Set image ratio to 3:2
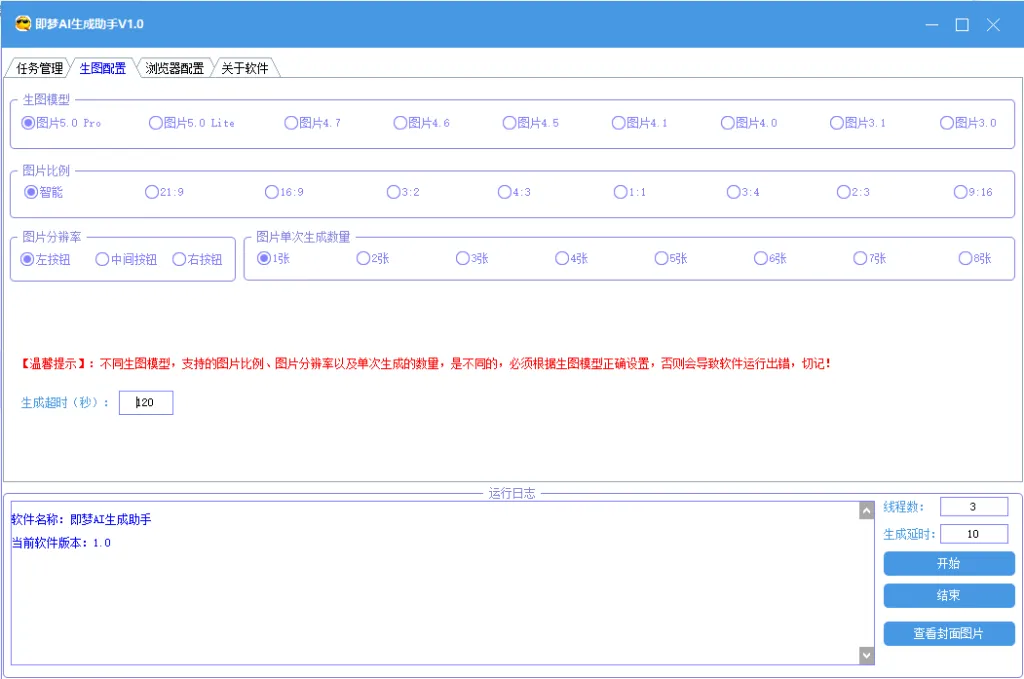This screenshot has height=679, width=1024. [403, 192]
